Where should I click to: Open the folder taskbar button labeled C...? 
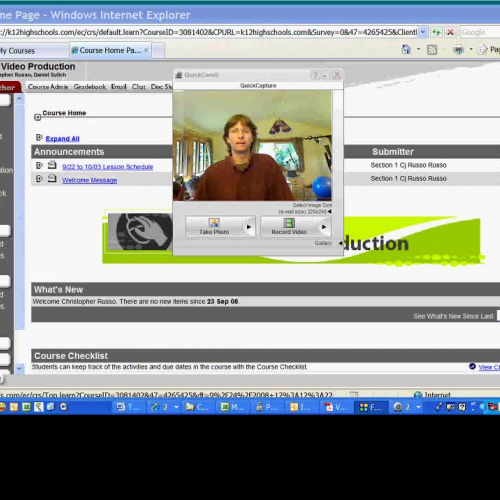click(x=199, y=407)
